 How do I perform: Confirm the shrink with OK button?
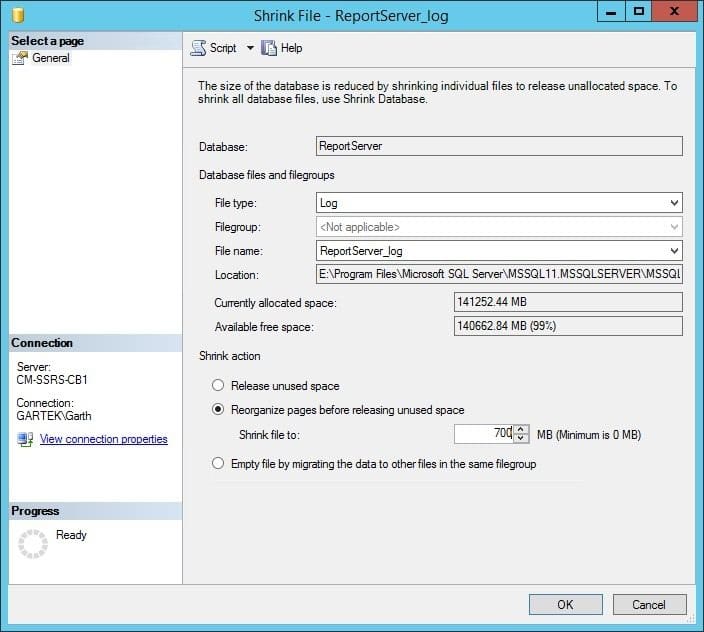pos(565,605)
